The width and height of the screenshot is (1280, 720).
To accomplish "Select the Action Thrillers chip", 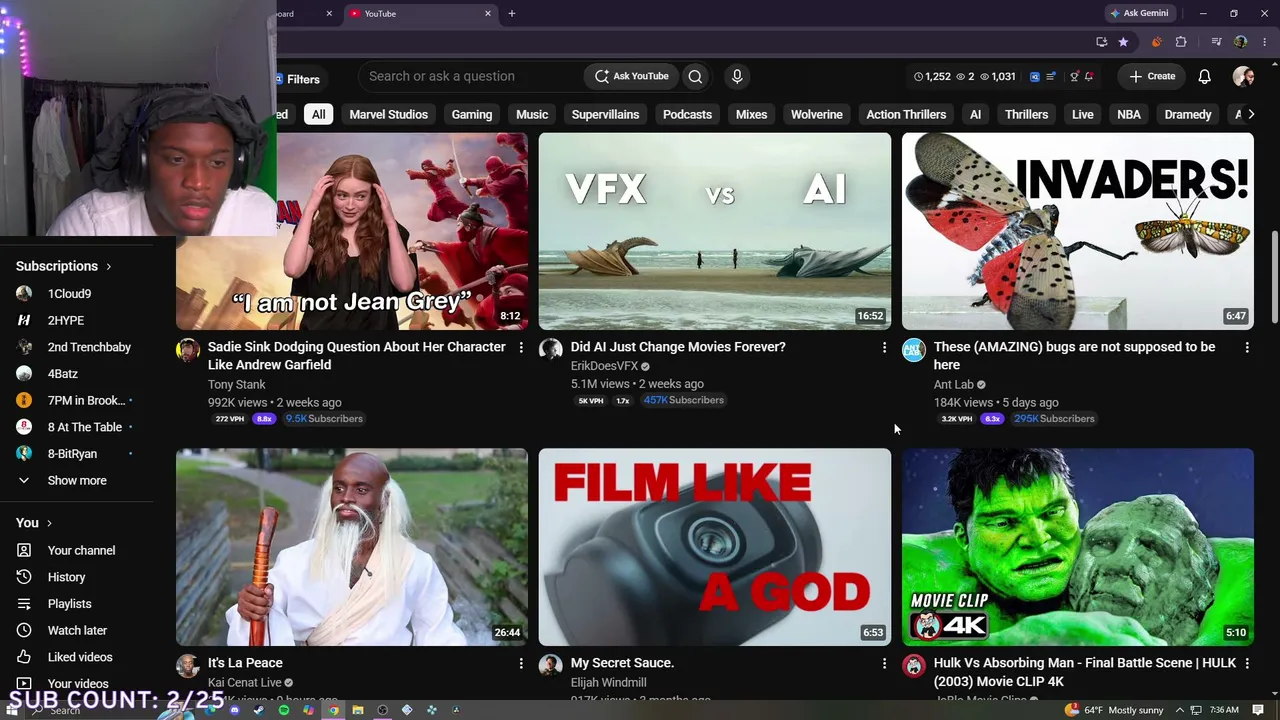I will point(906,114).
